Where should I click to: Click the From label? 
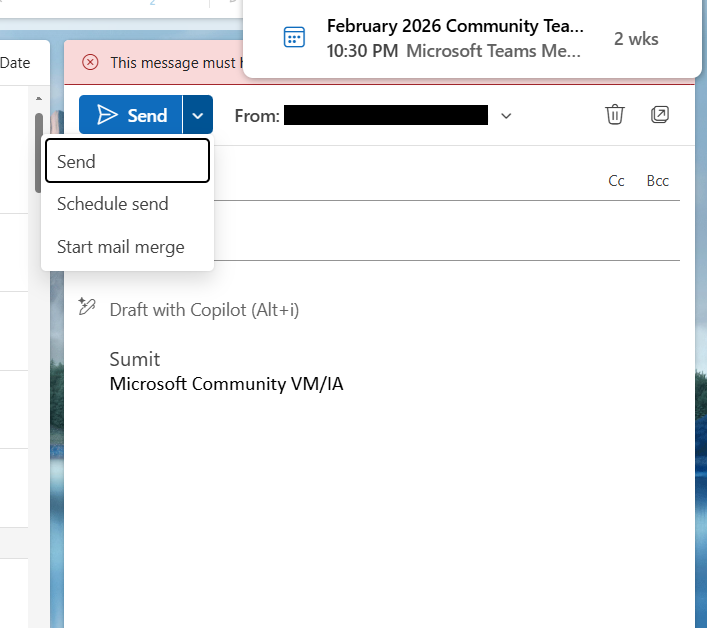(x=257, y=116)
